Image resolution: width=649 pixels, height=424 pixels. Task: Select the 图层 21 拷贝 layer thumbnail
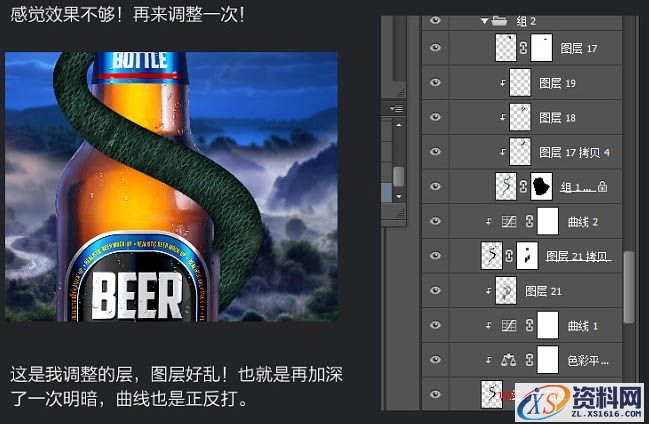tap(492, 255)
